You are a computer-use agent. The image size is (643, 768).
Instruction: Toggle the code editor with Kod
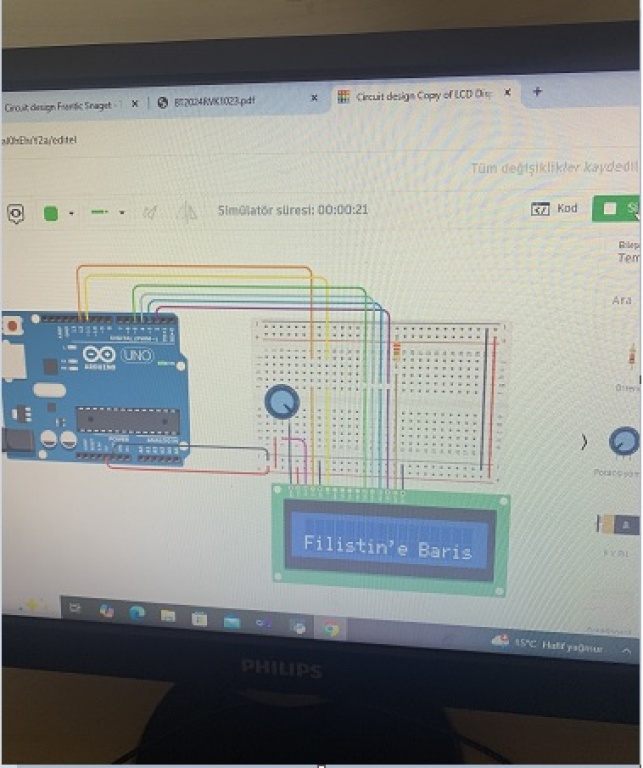click(555, 209)
